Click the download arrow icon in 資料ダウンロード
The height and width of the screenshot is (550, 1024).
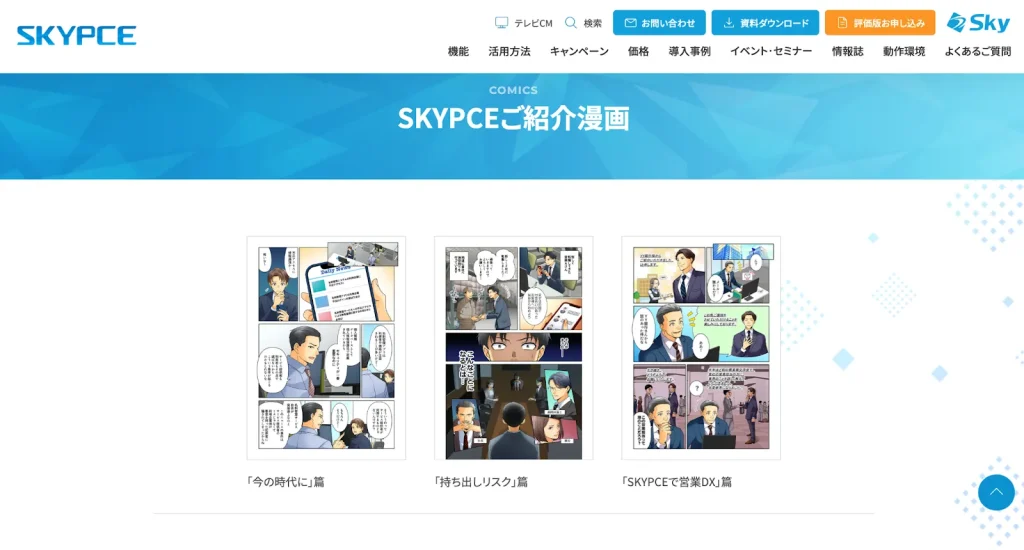[x=729, y=23]
